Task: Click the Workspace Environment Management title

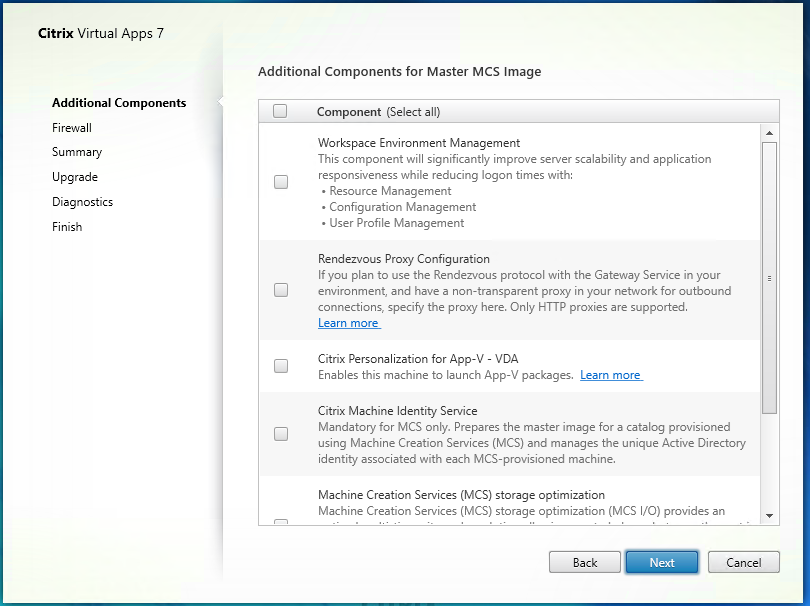Action: click(x=419, y=143)
